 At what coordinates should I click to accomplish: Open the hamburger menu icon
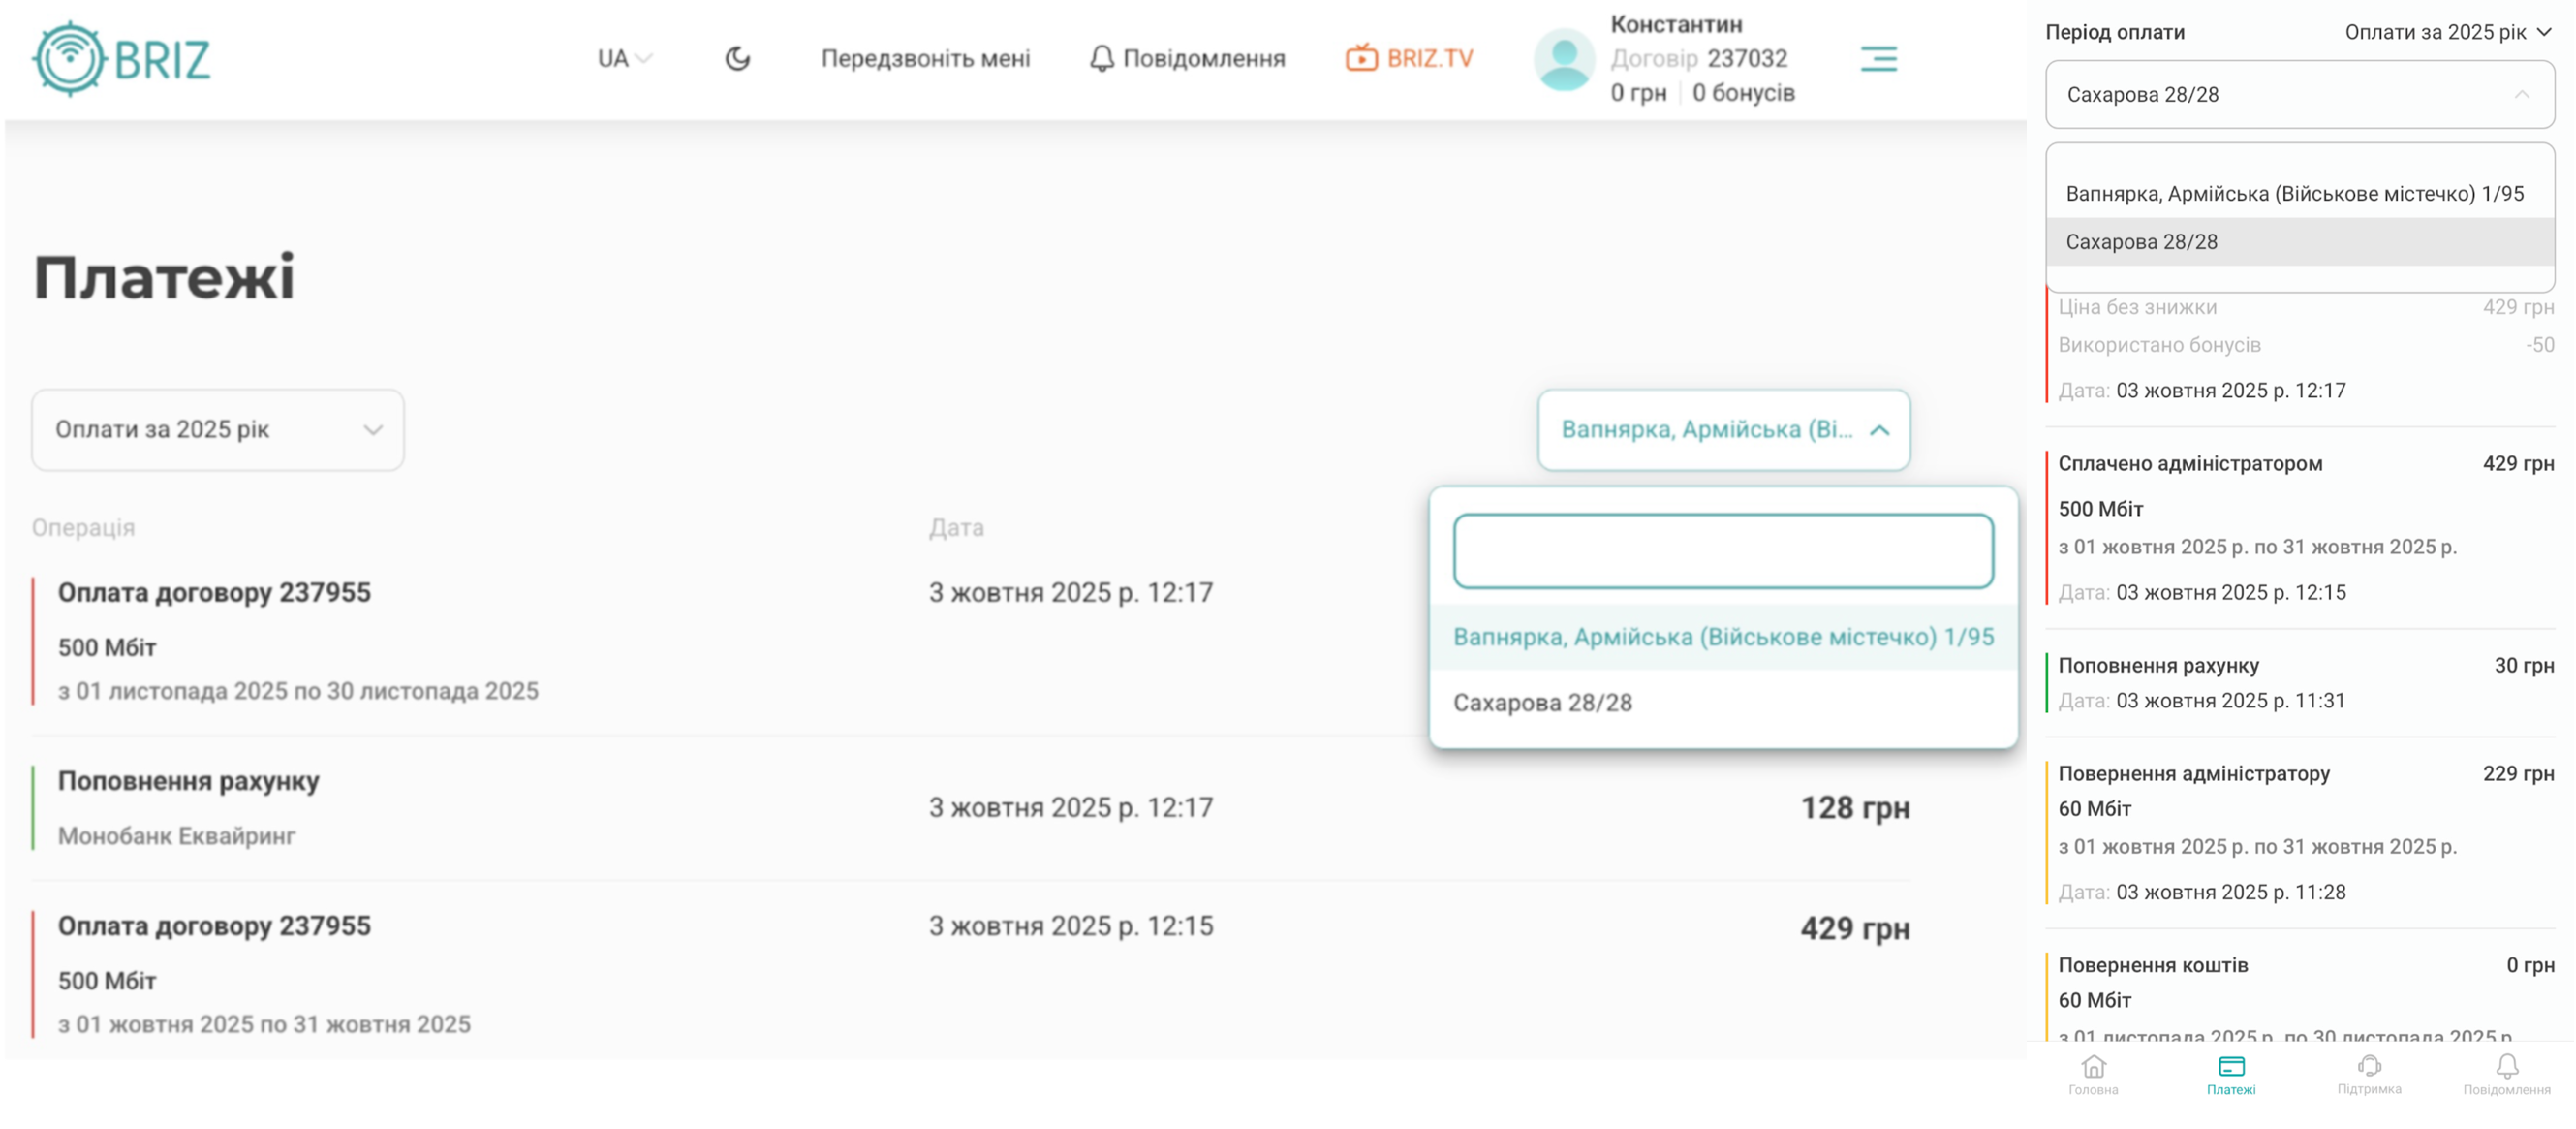[1877, 58]
